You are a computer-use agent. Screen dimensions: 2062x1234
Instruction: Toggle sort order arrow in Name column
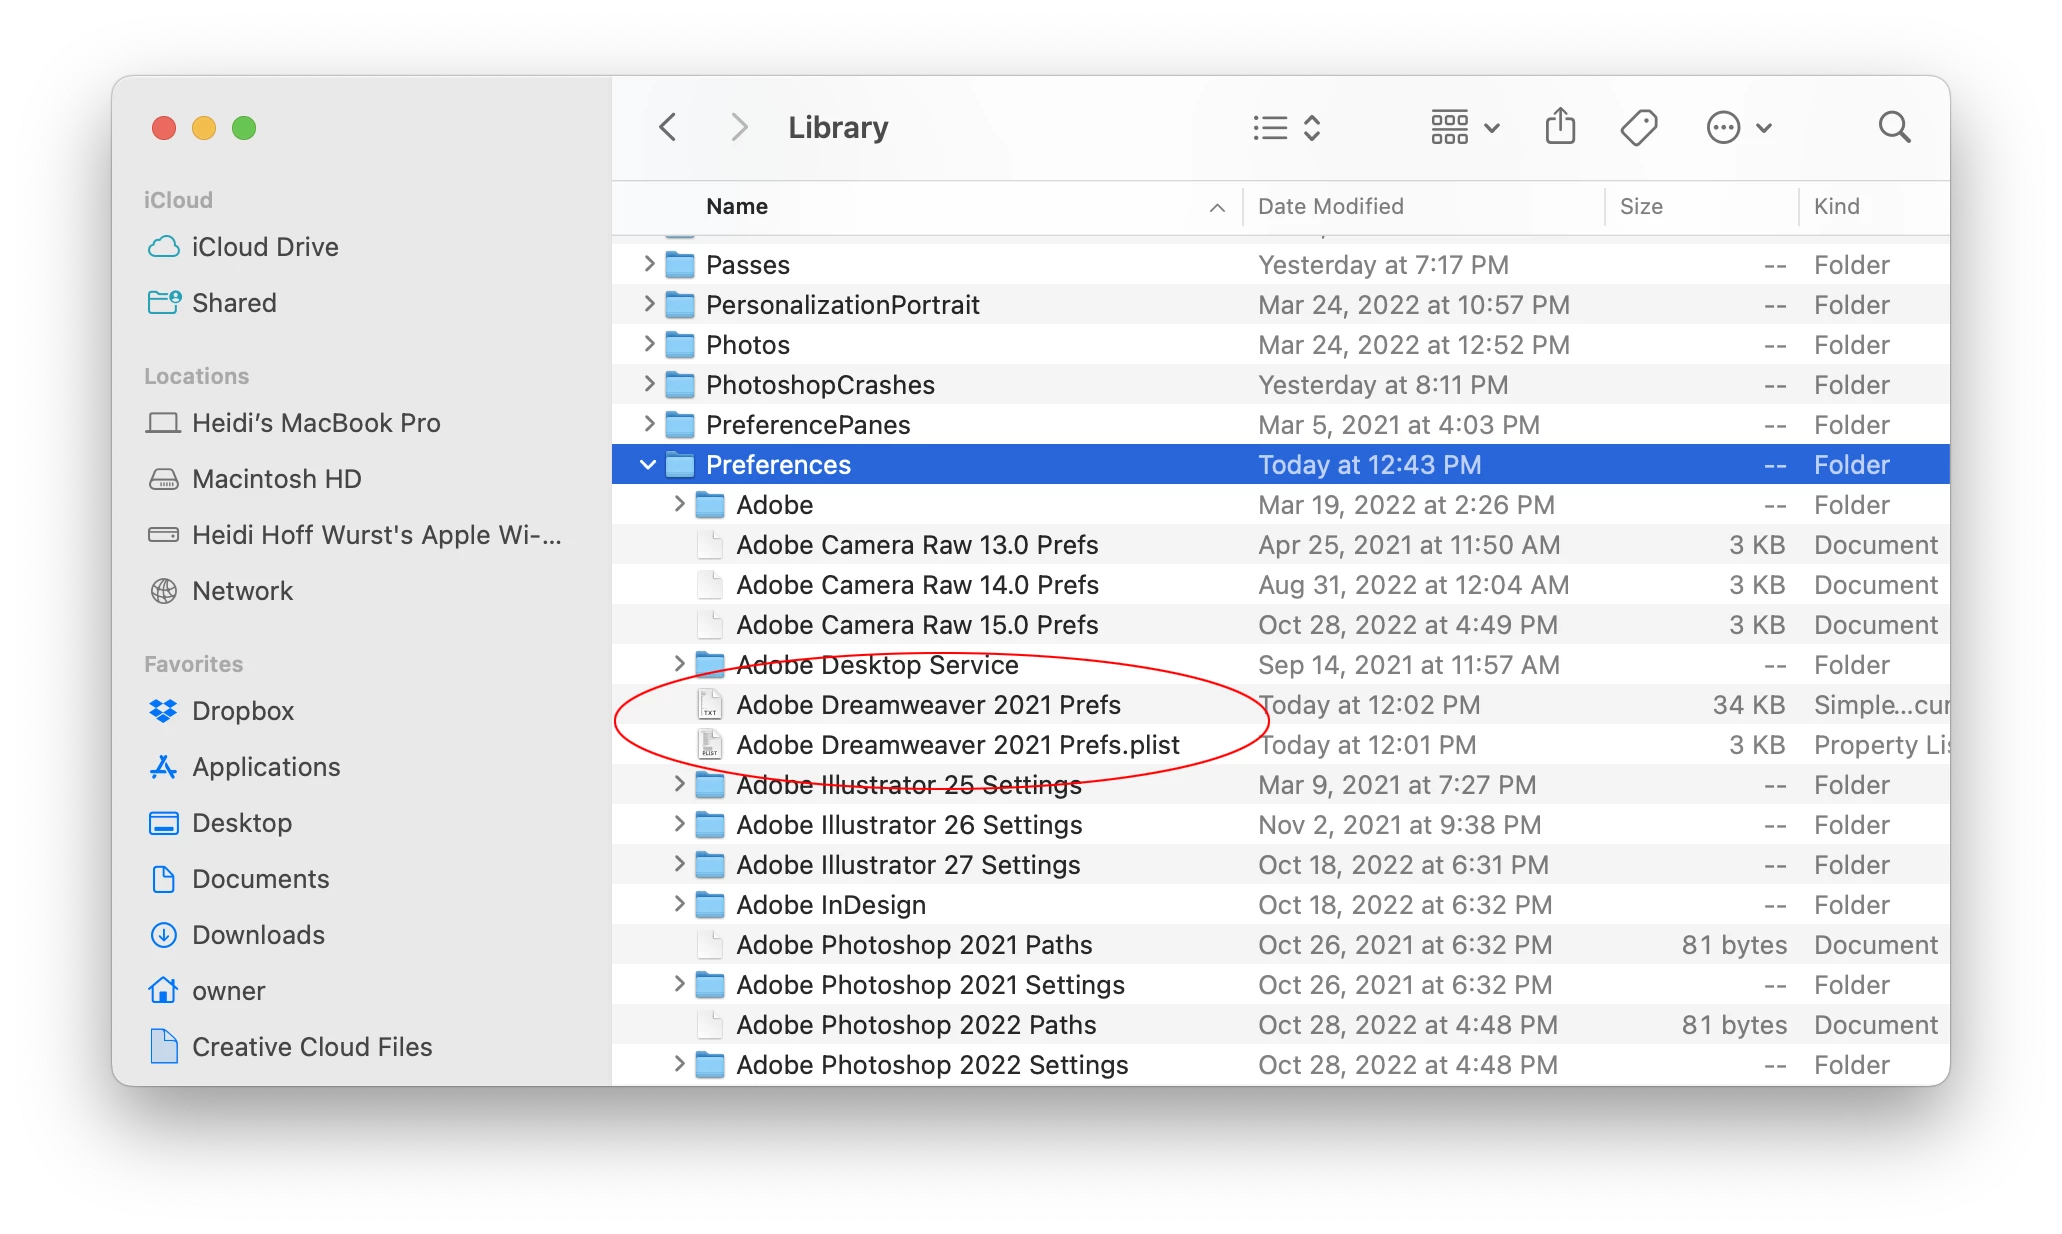click(1216, 207)
